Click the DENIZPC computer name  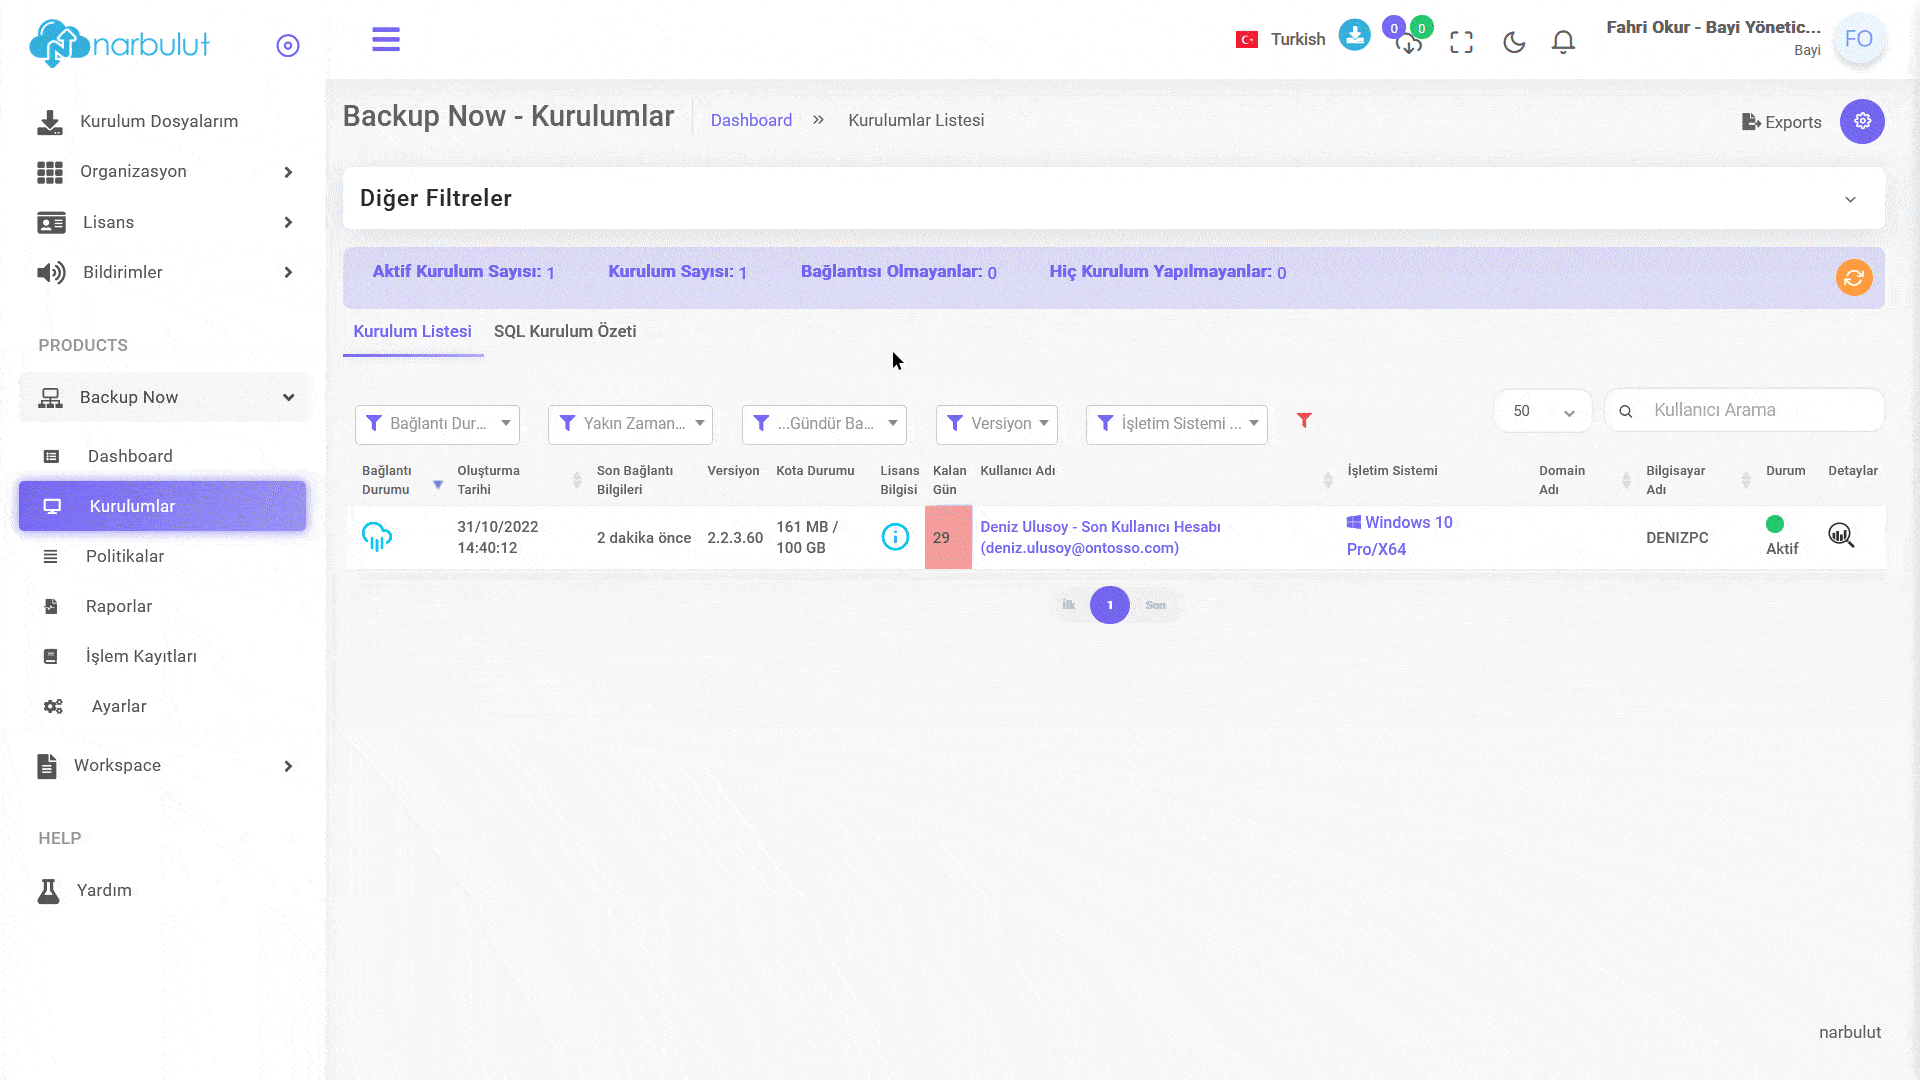(x=1677, y=538)
